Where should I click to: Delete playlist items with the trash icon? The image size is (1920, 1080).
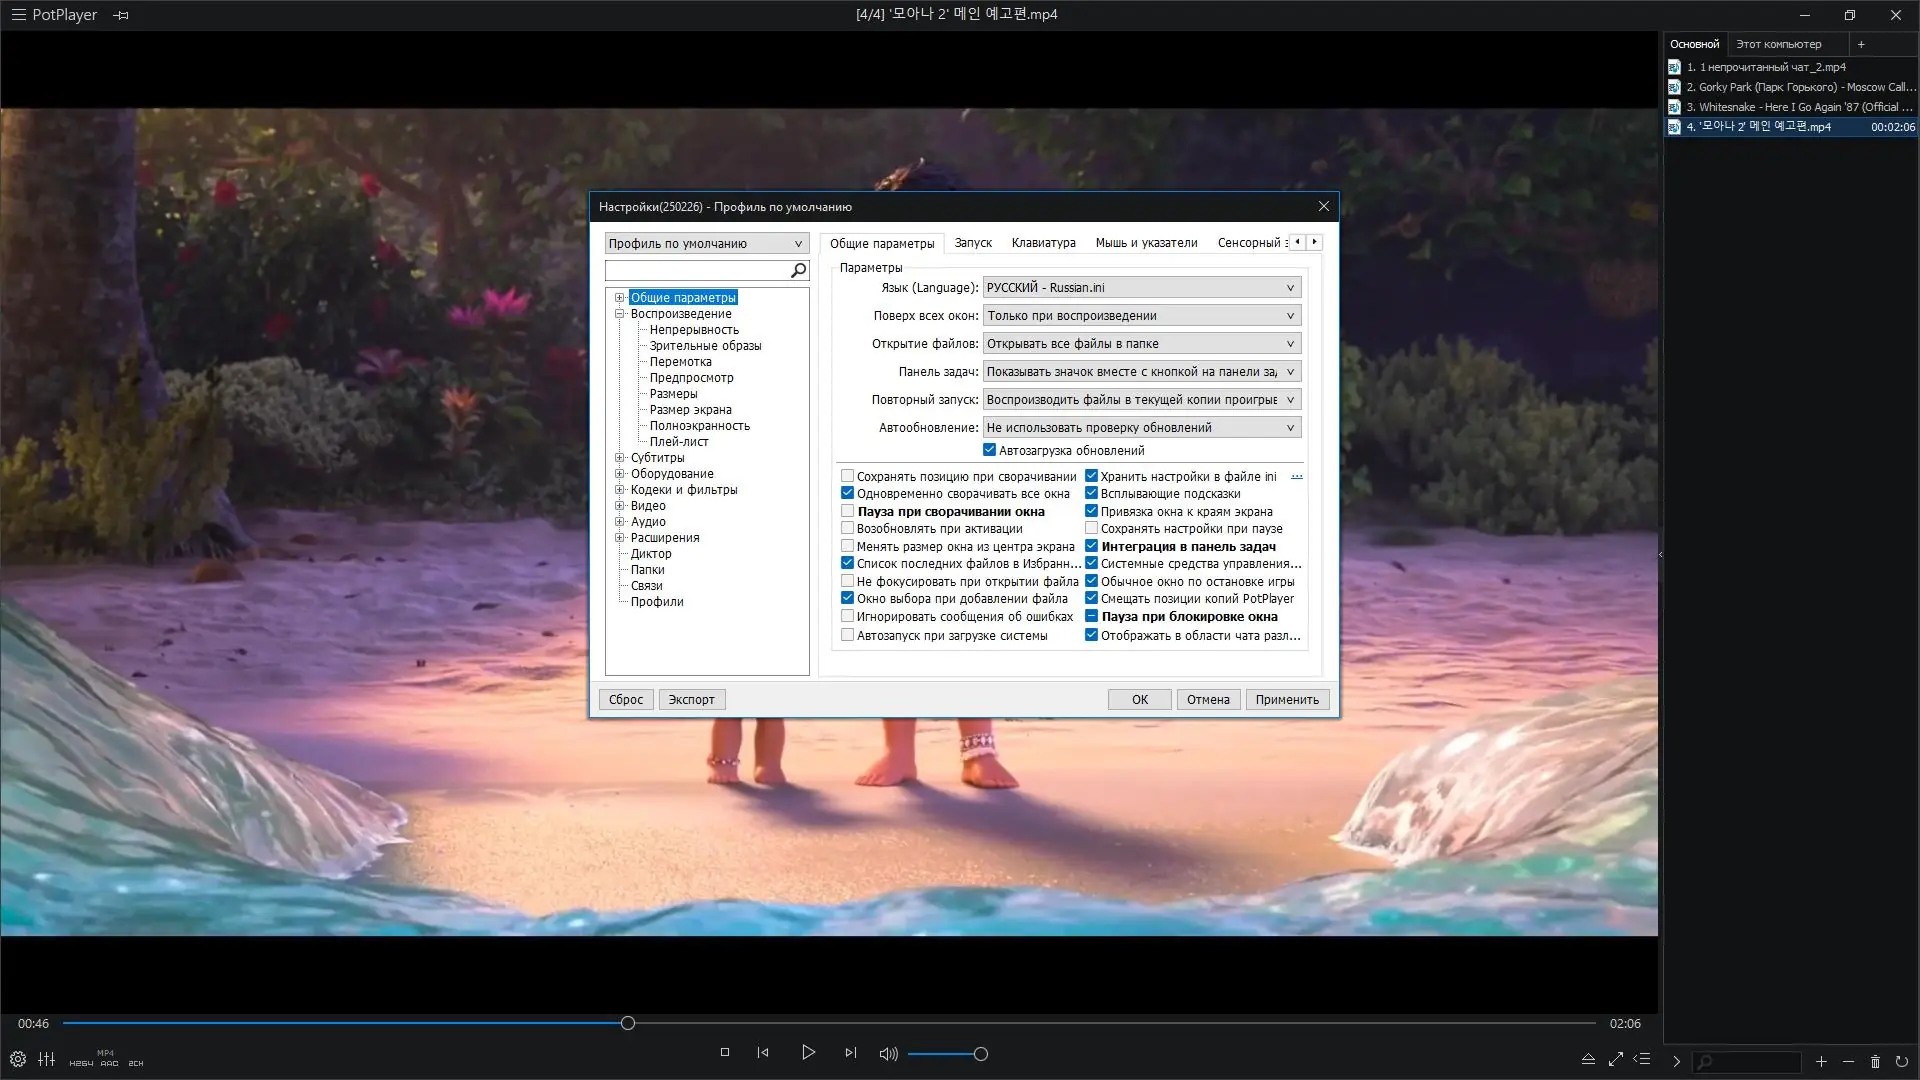pyautogui.click(x=1875, y=1062)
